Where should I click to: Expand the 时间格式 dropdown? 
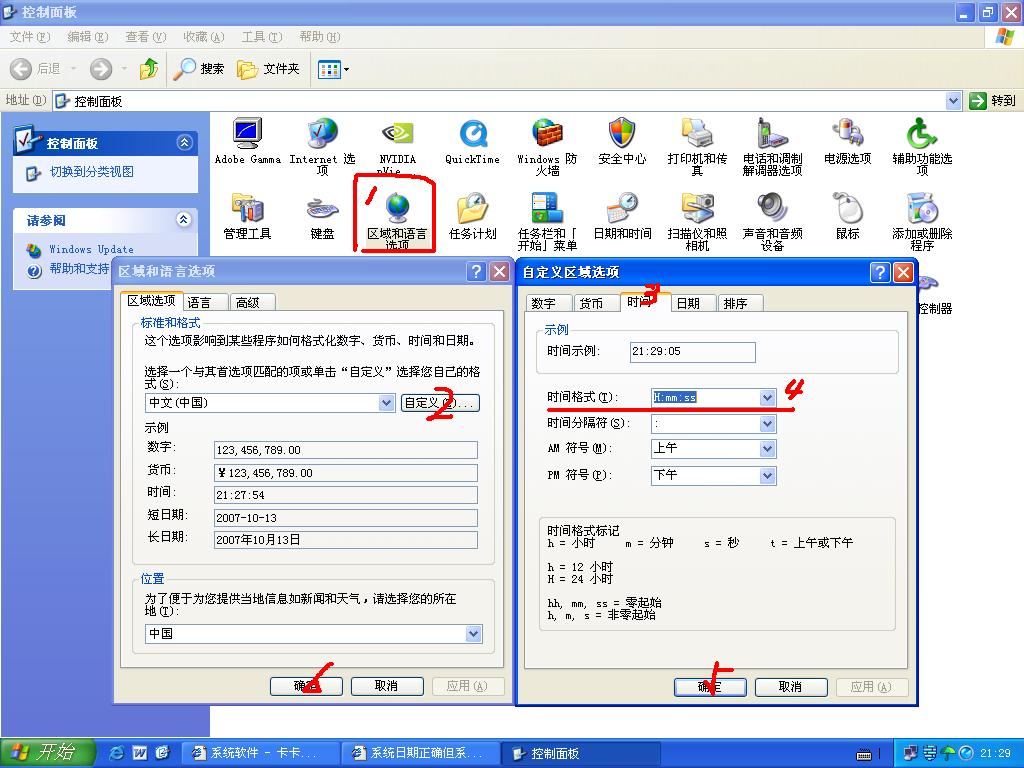[x=767, y=397]
